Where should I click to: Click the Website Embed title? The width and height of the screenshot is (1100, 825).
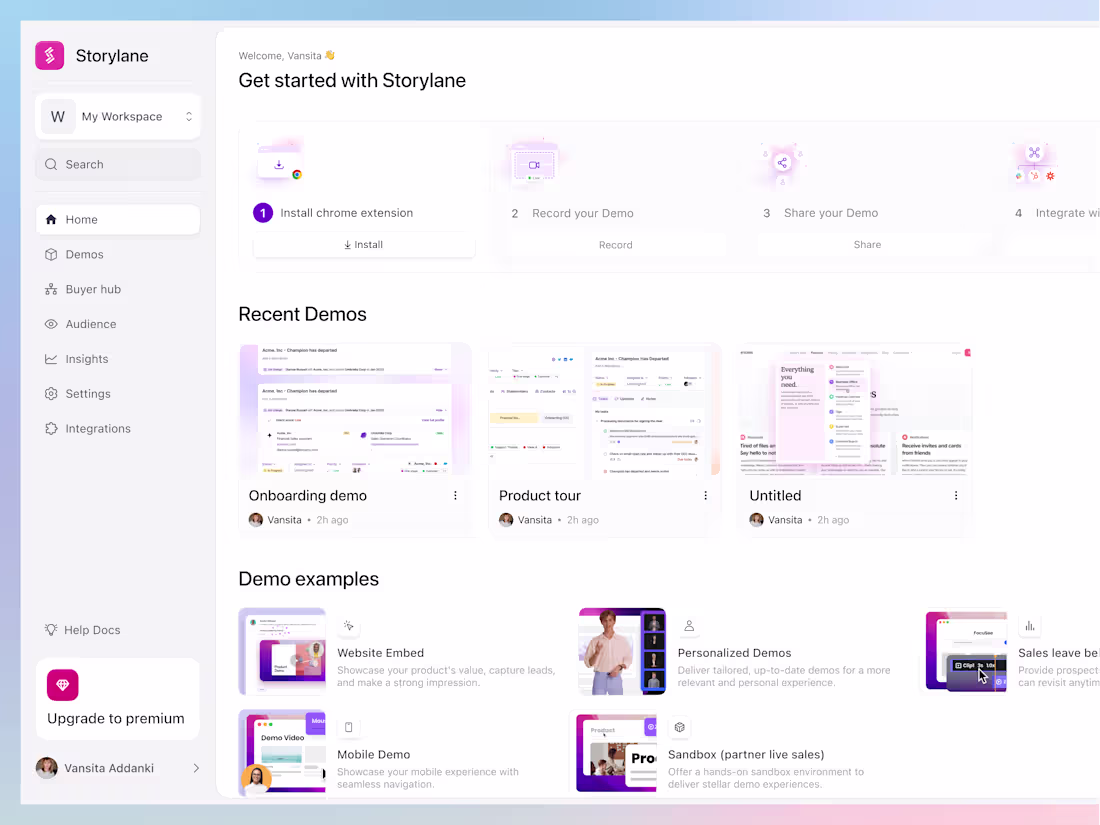pos(381,653)
